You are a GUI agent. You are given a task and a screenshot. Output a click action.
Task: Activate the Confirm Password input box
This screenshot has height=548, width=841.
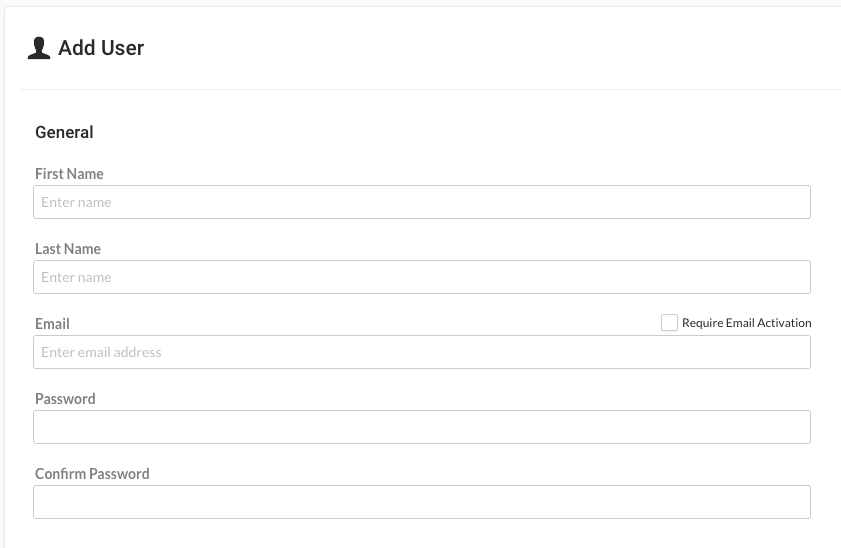click(x=422, y=502)
